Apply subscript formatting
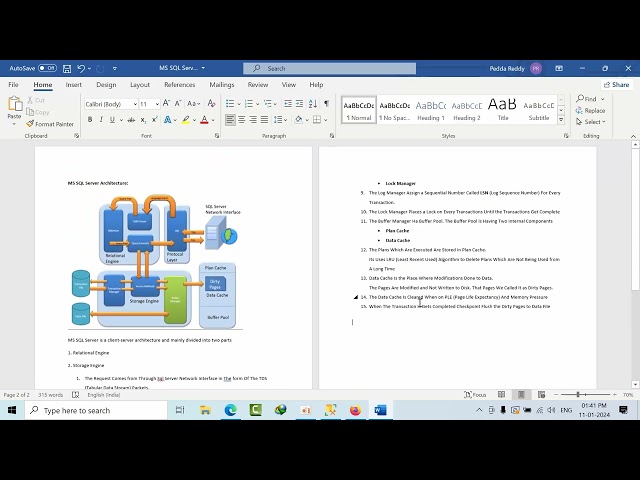The image size is (640, 480). click(x=143, y=120)
